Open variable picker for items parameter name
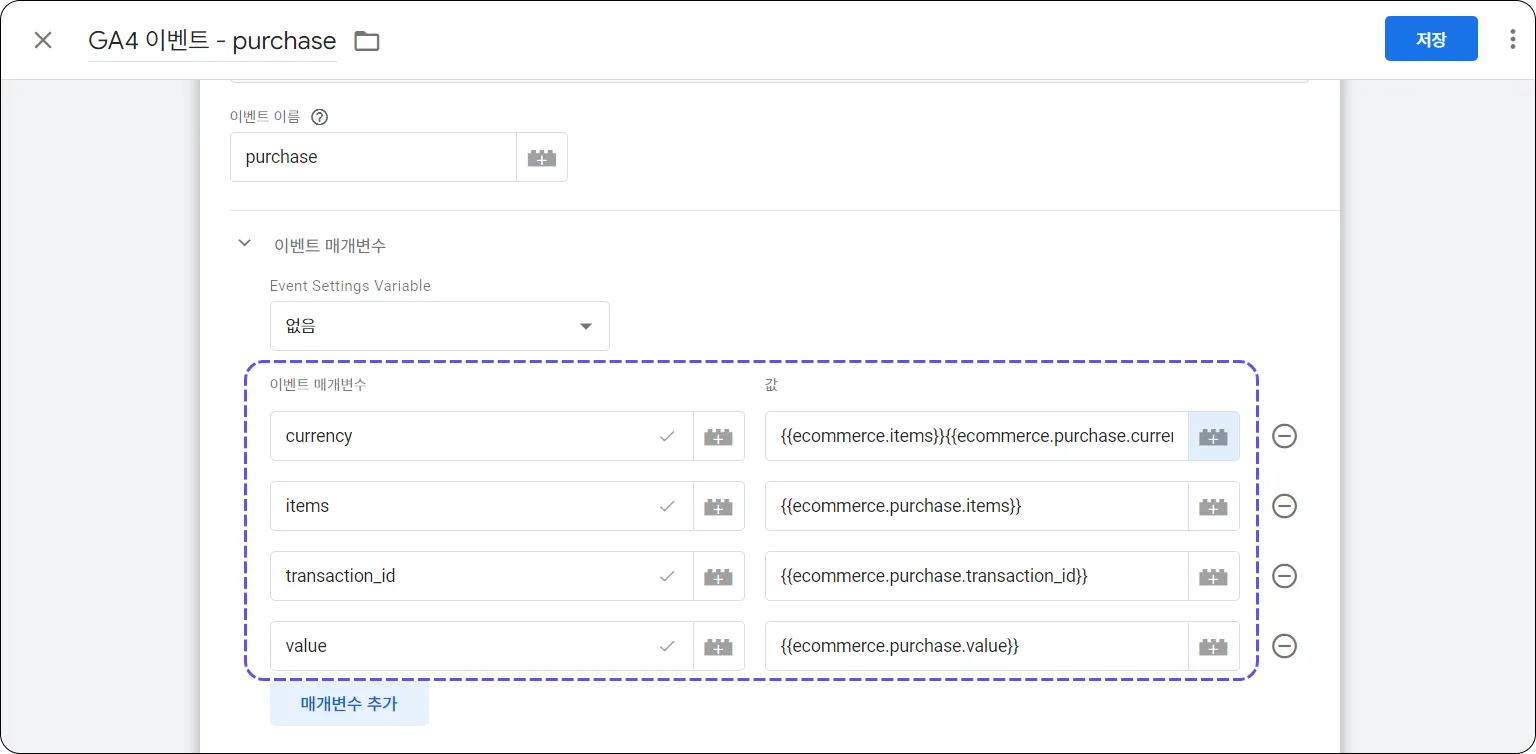The image size is (1536, 754). pos(718,506)
